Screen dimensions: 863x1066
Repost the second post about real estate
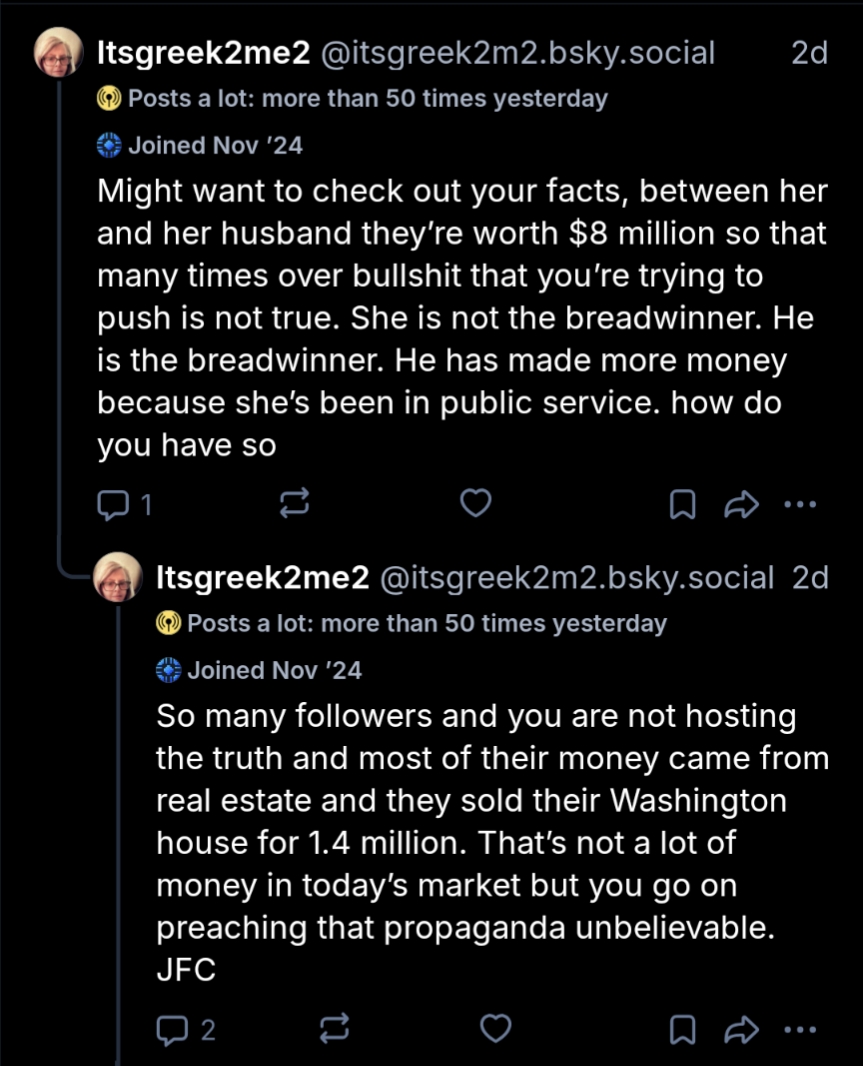[335, 1028]
